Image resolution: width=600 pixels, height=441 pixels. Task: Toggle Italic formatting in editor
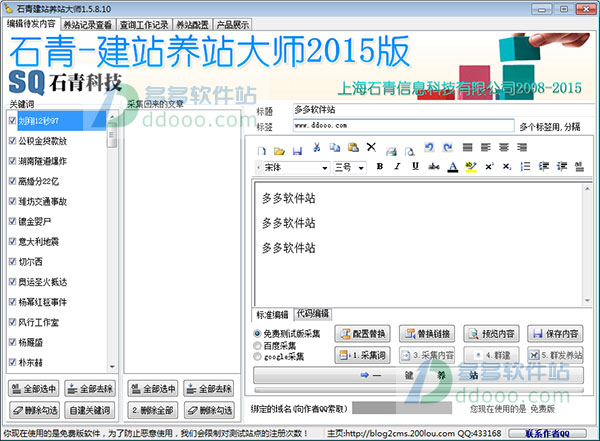397,167
